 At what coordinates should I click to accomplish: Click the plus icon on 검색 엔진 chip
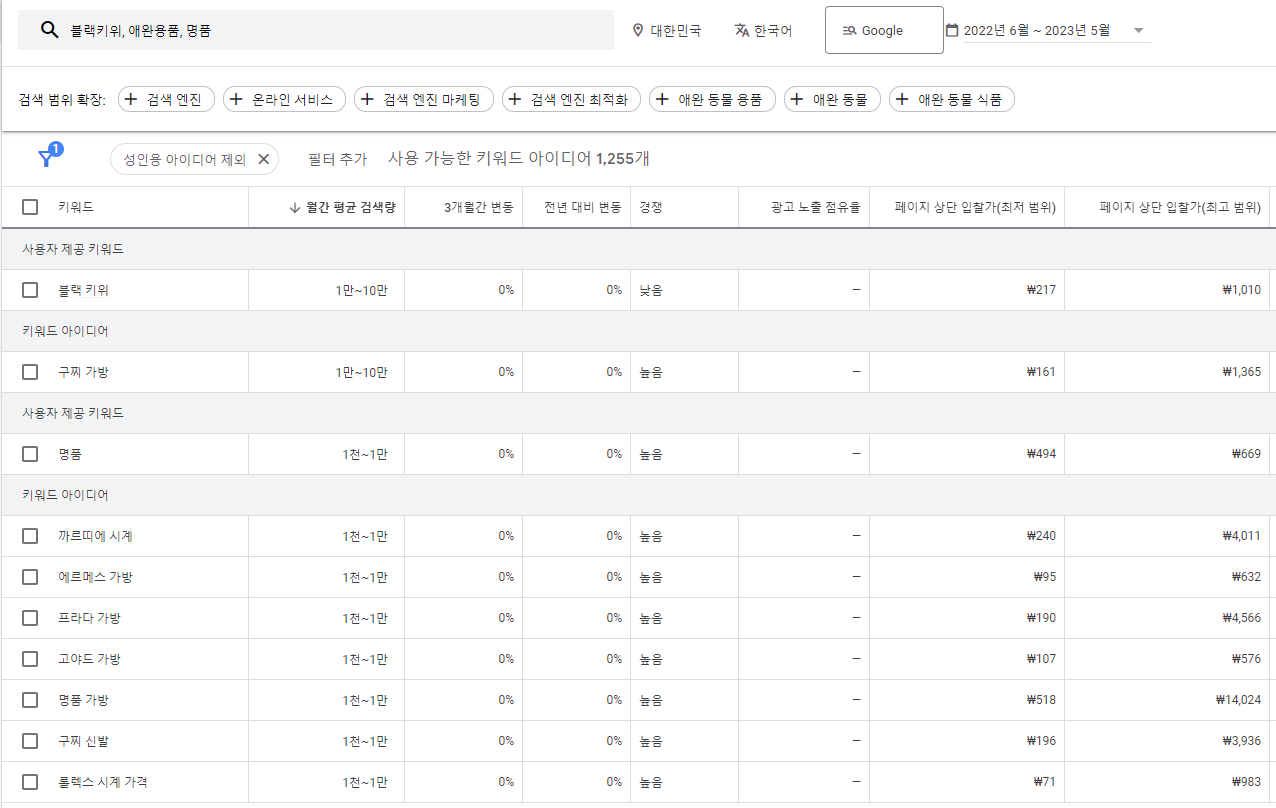132,99
